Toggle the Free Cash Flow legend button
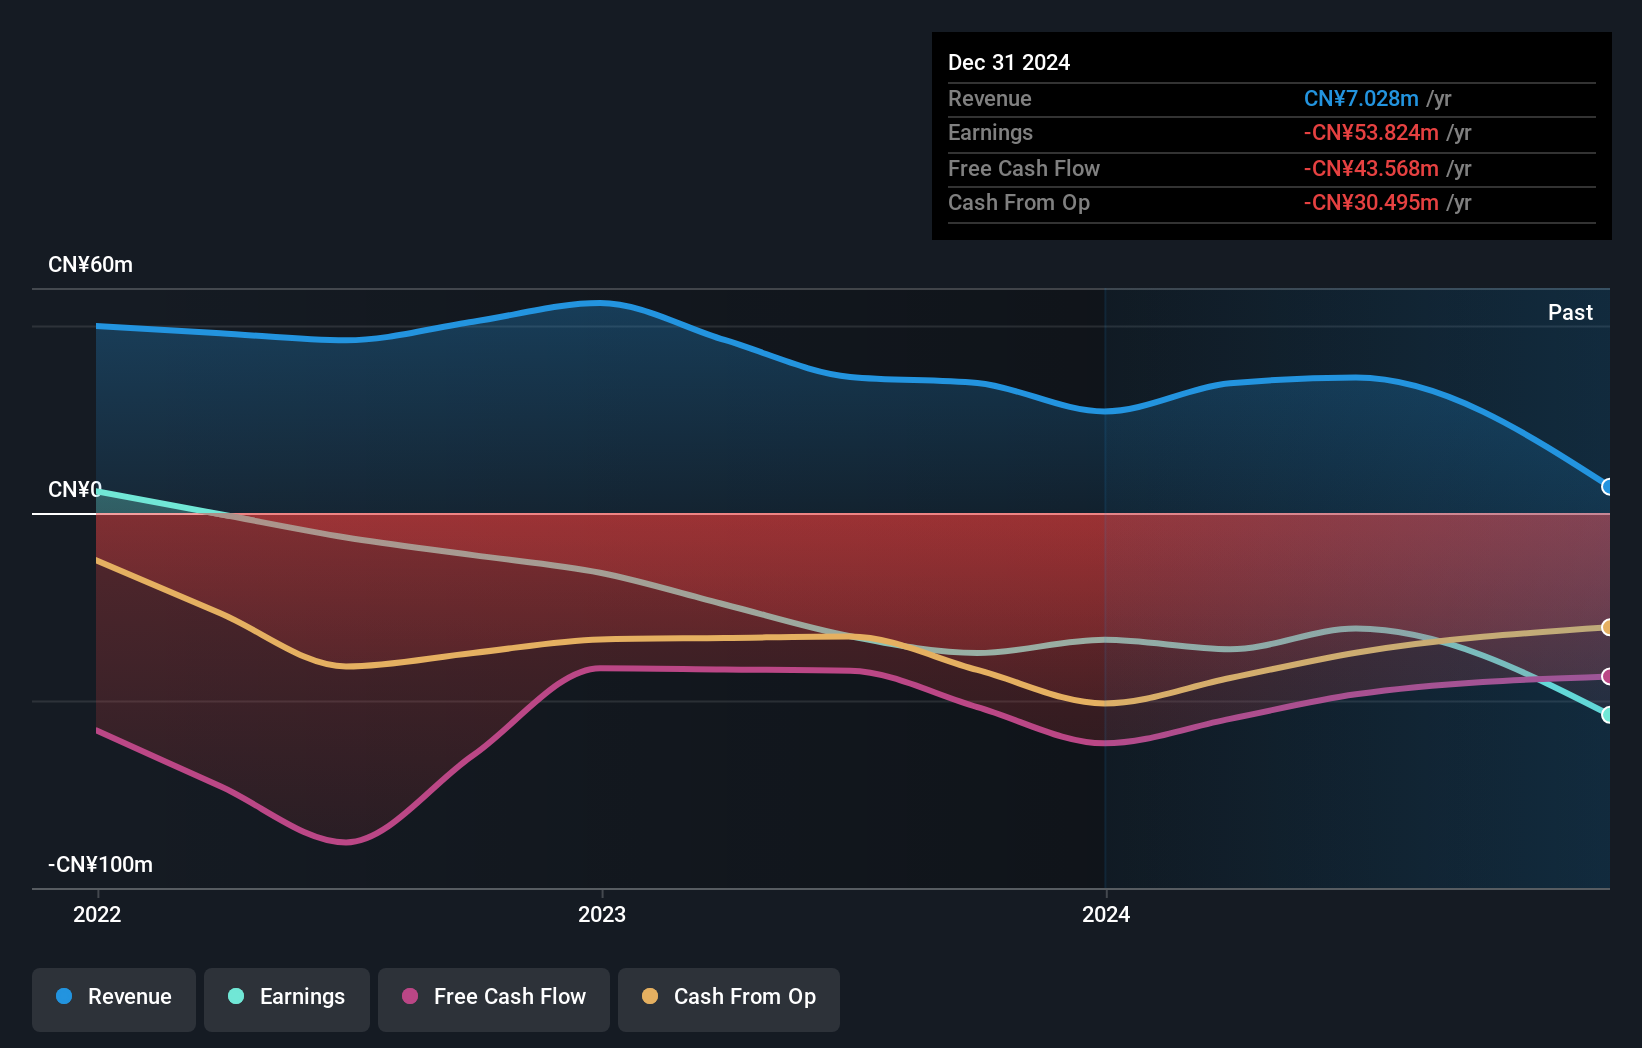The width and height of the screenshot is (1642, 1048). [494, 999]
